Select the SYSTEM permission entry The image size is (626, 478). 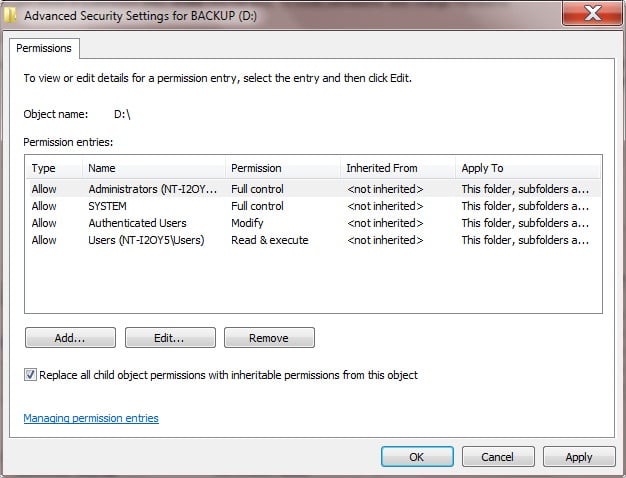[x=110, y=206]
